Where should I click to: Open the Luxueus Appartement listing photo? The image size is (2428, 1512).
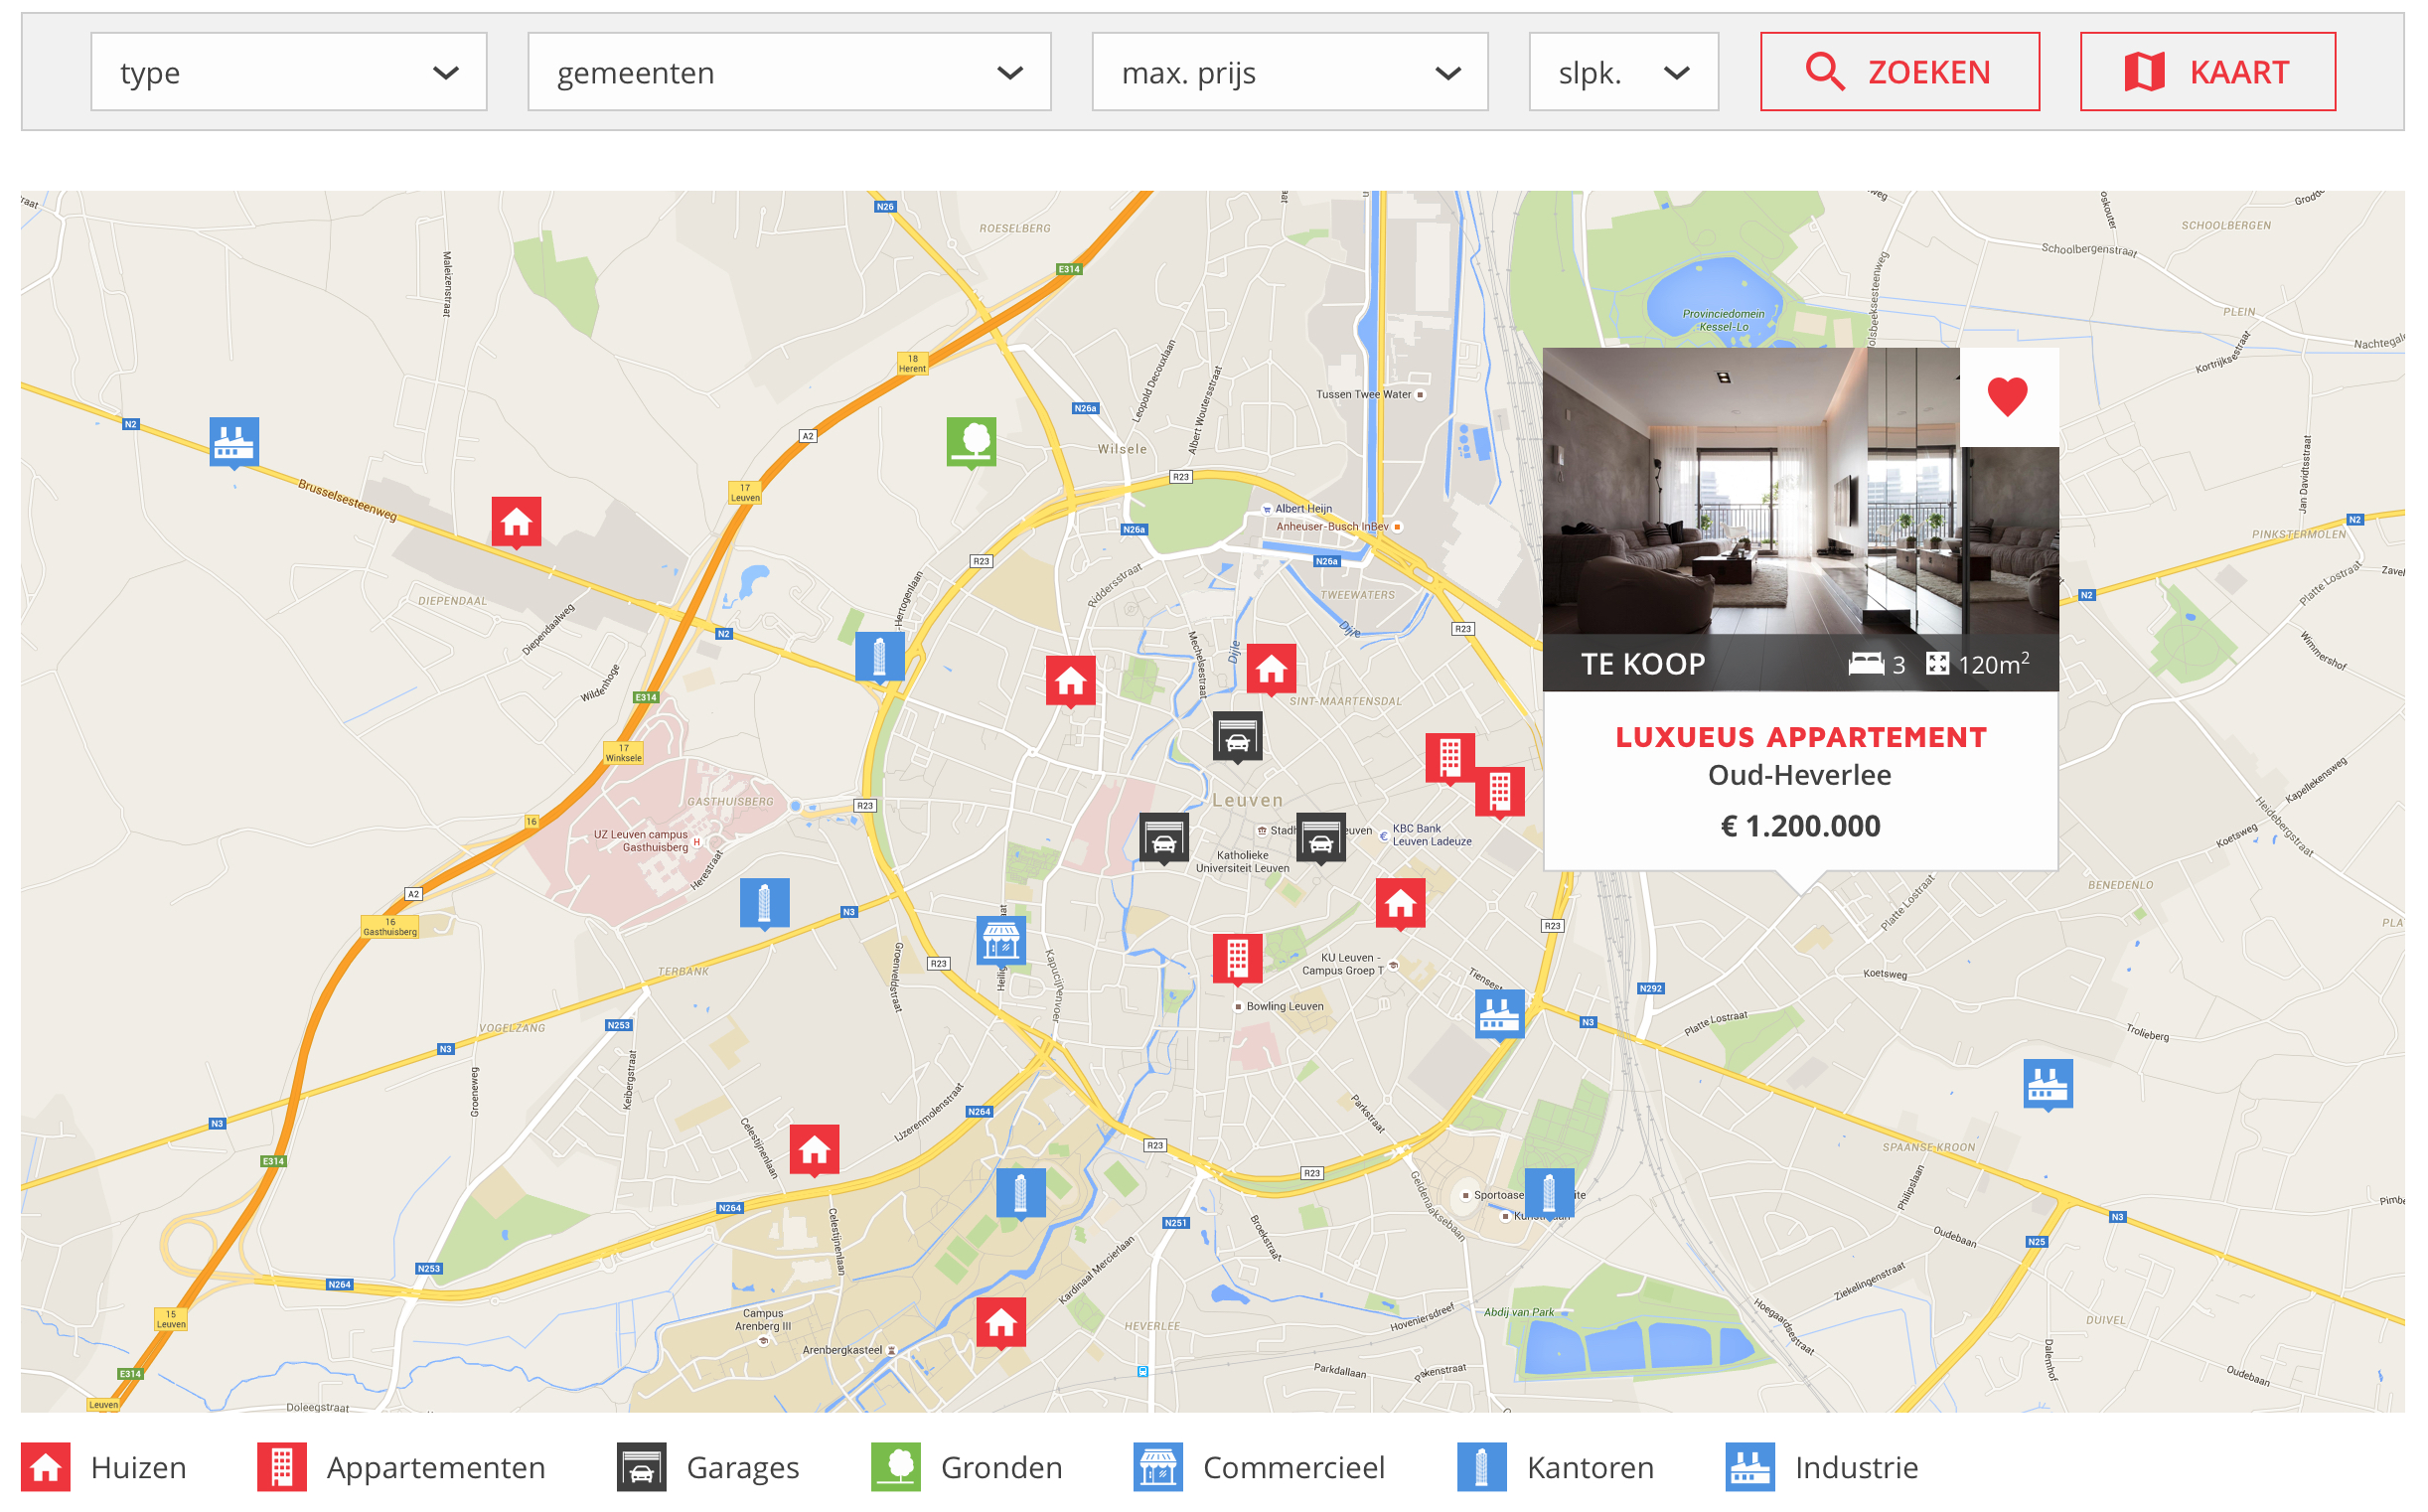click(x=1751, y=490)
